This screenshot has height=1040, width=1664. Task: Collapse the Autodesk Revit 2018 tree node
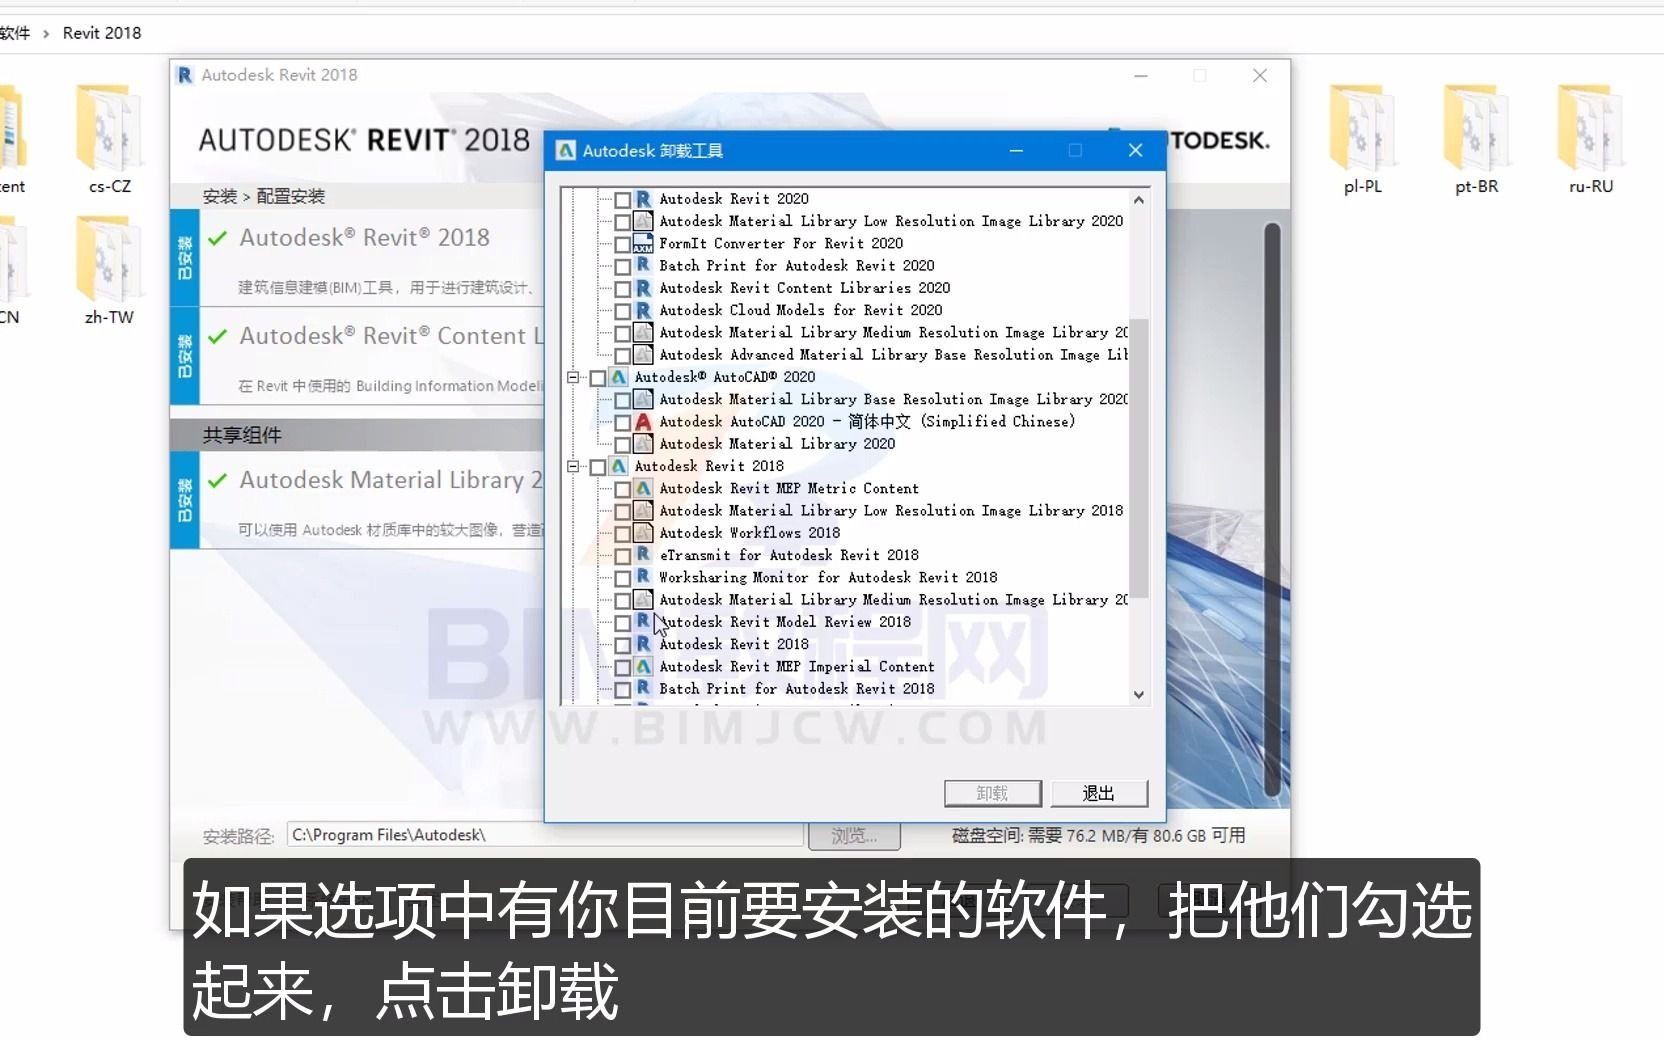tap(573, 466)
